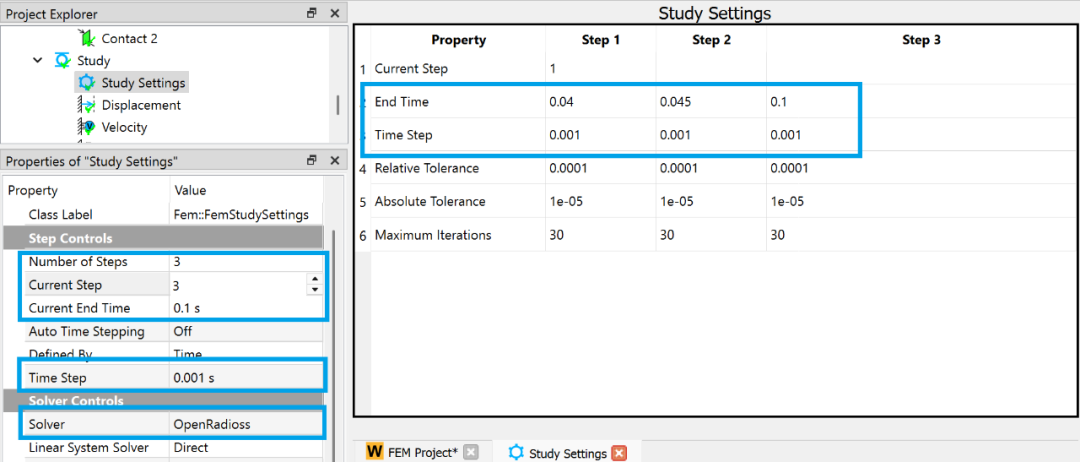Edit Number of Steps value 3

(246, 262)
